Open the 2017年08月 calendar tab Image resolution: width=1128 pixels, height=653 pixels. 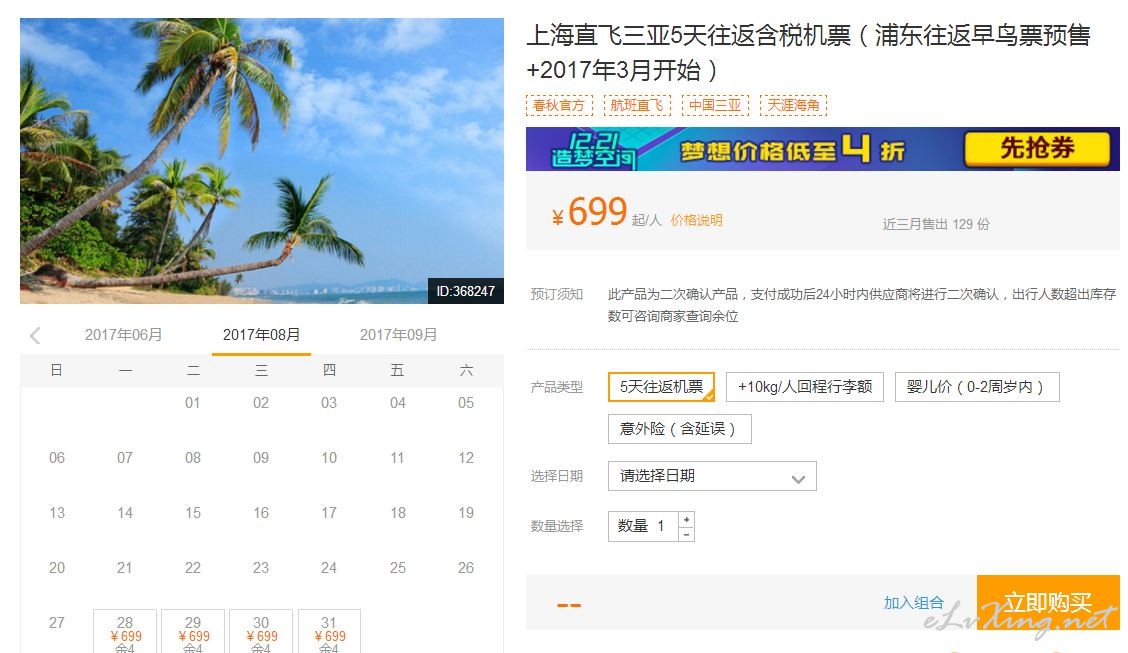(x=261, y=335)
